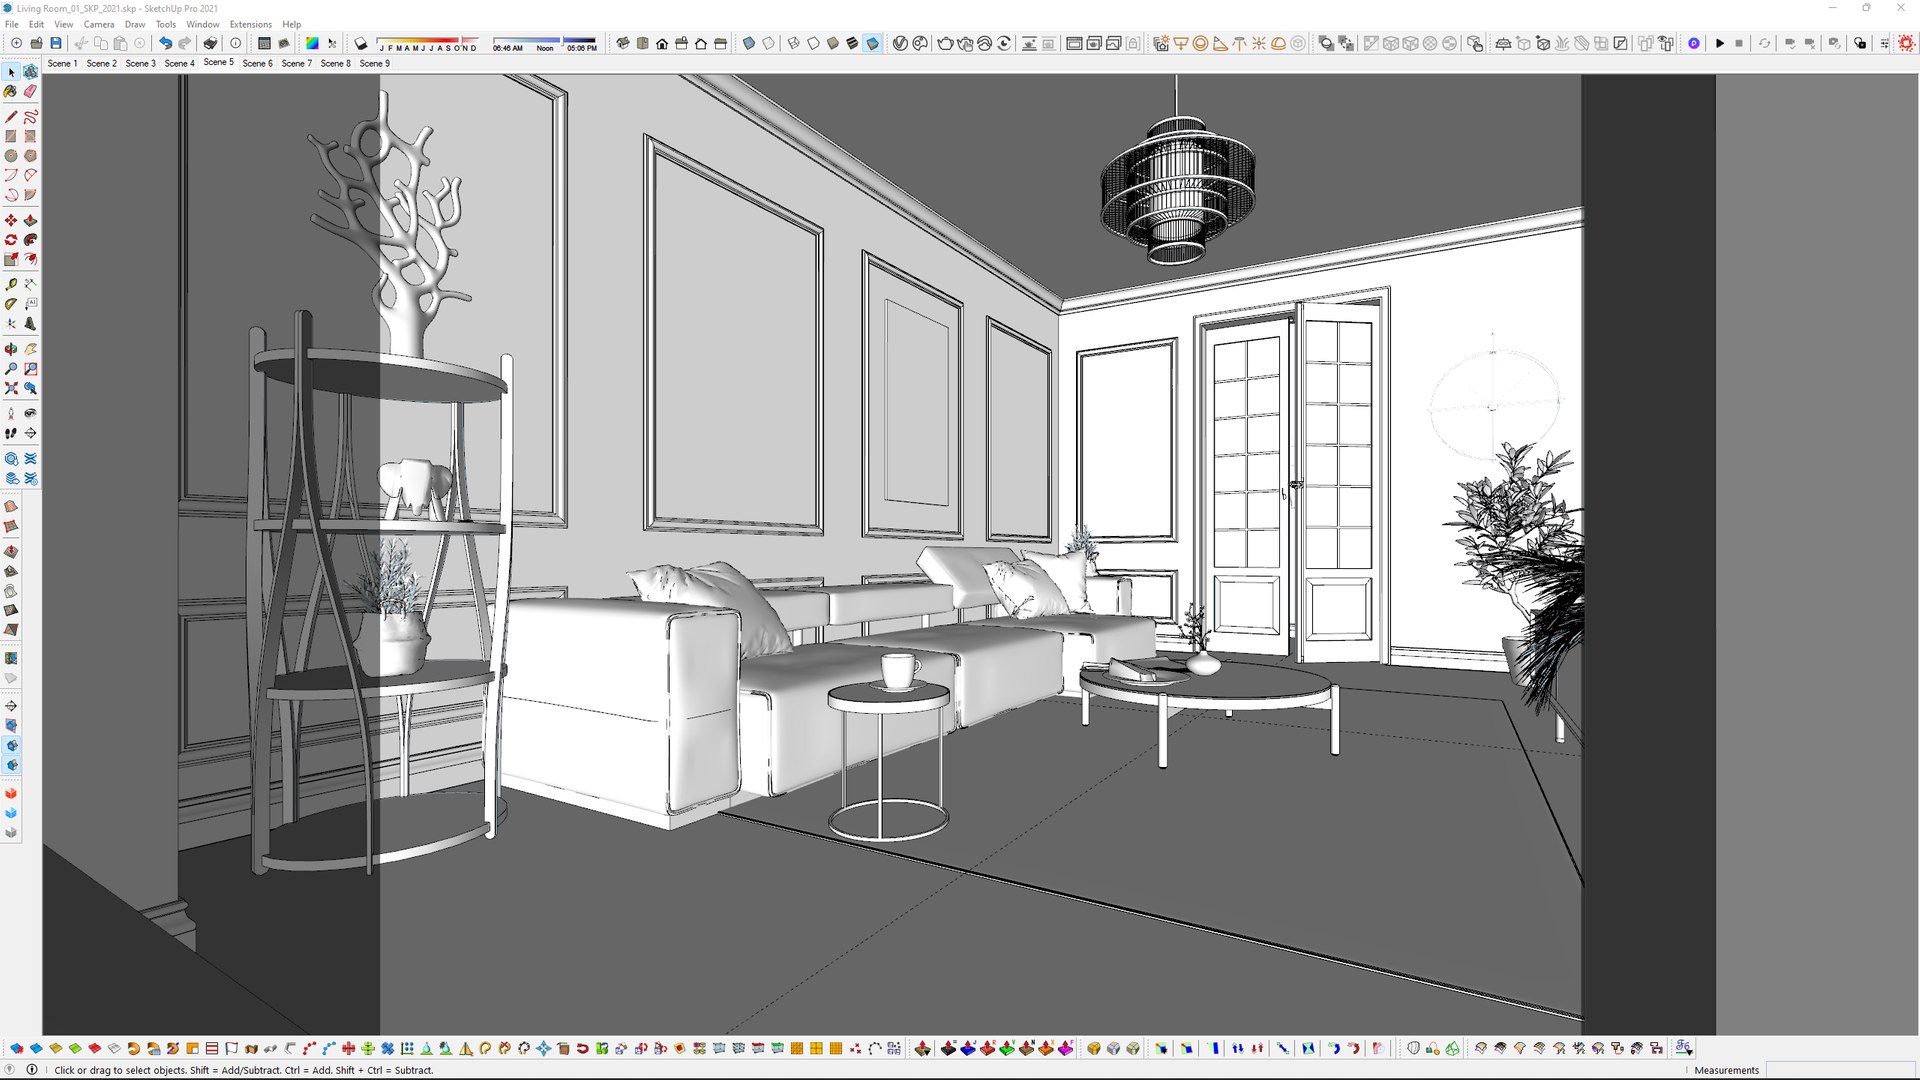The width and height of the screenshot is (1920, 1080).
Task: Select the Rectangle tool
Action: [11, 136]
